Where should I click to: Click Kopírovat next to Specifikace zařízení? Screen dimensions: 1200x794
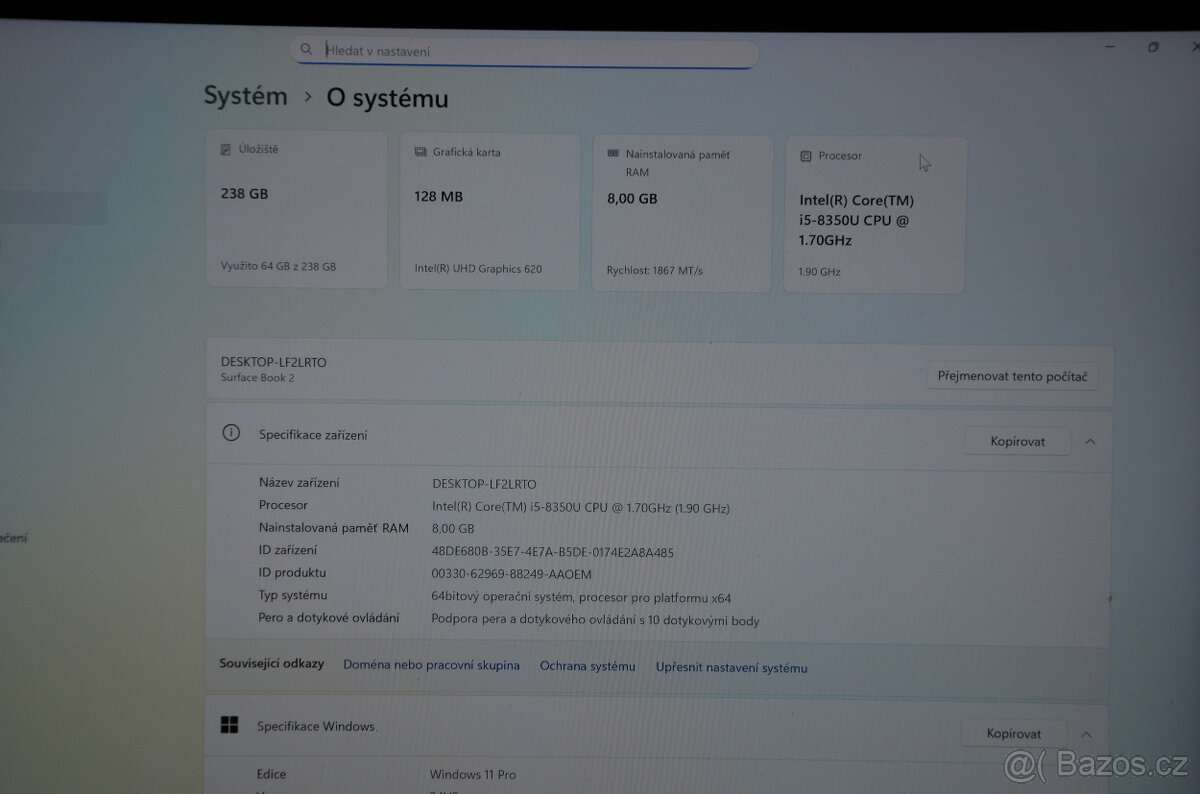click(1017, 440)
